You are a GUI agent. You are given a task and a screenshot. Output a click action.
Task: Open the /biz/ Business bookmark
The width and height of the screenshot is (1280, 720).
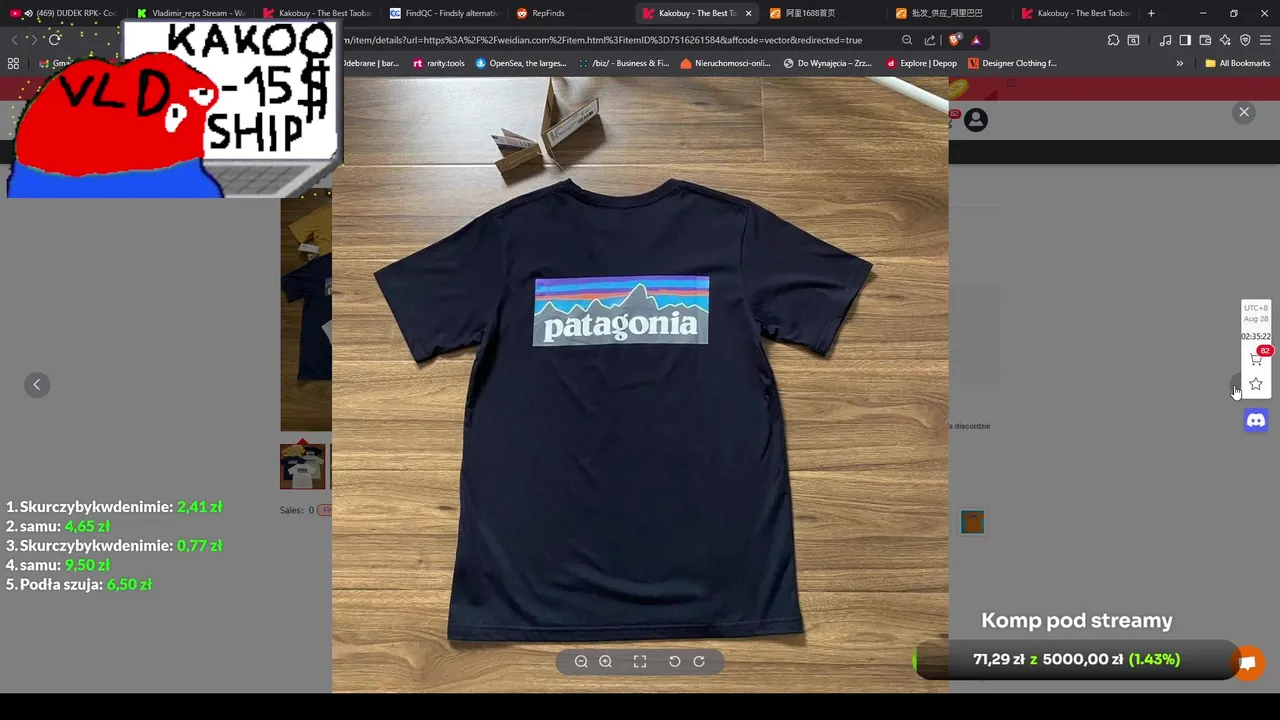[623, 63]
